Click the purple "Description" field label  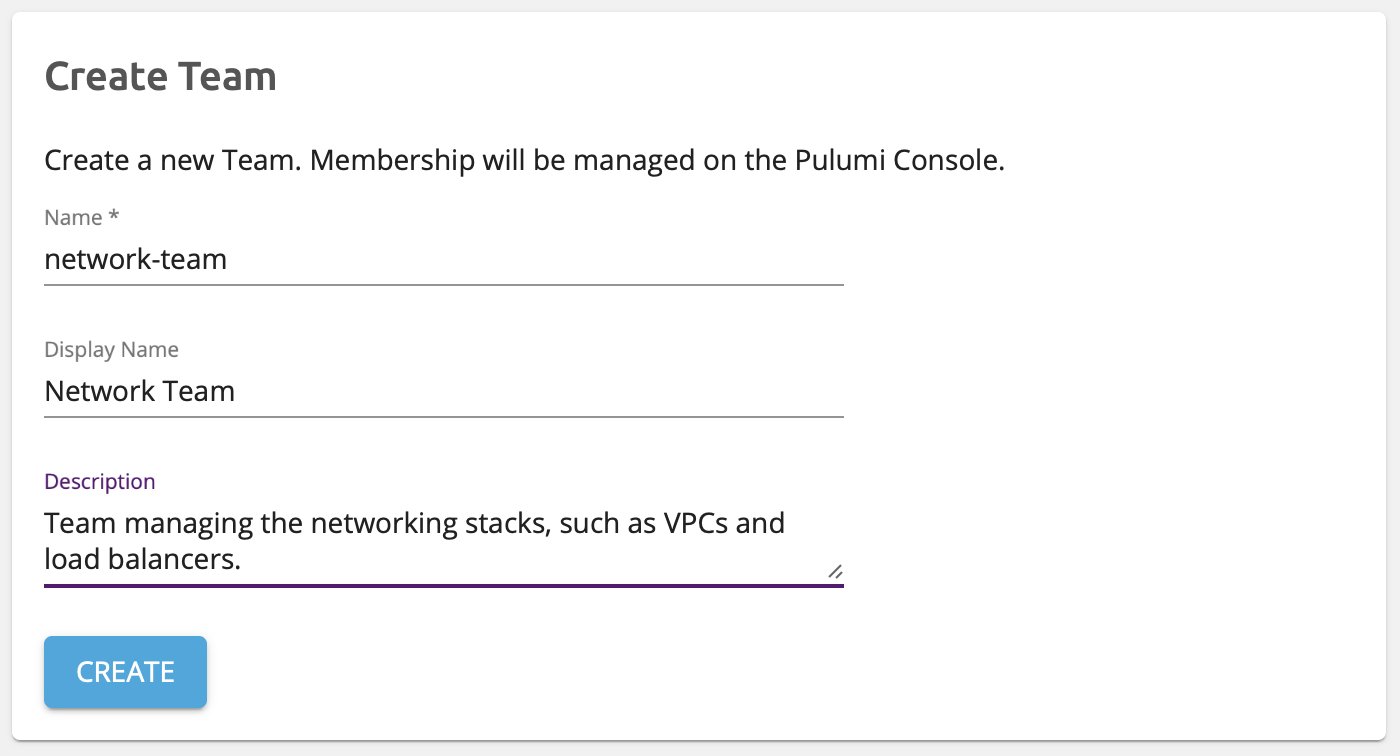tap(99, 482)
